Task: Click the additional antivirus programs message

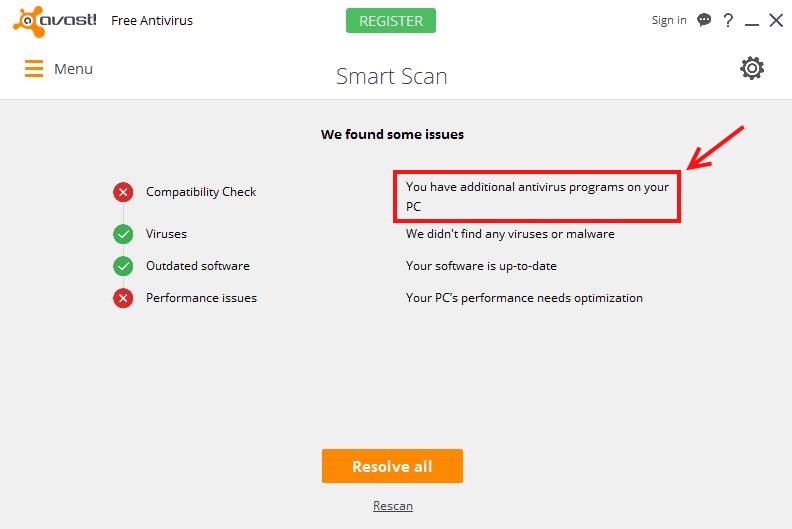Action: pos(537,197)
